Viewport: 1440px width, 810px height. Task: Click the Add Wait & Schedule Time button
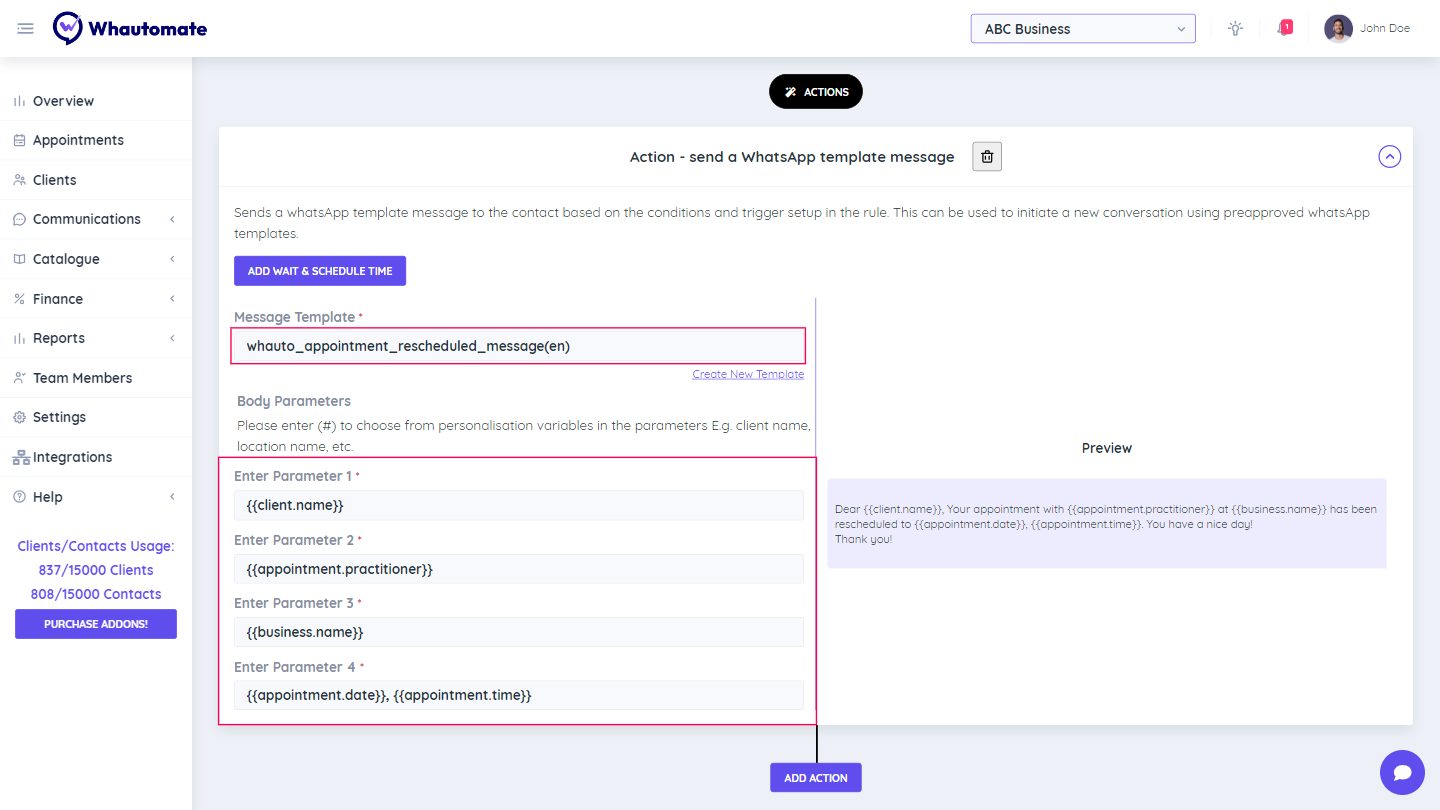click(x=320, y=271)
